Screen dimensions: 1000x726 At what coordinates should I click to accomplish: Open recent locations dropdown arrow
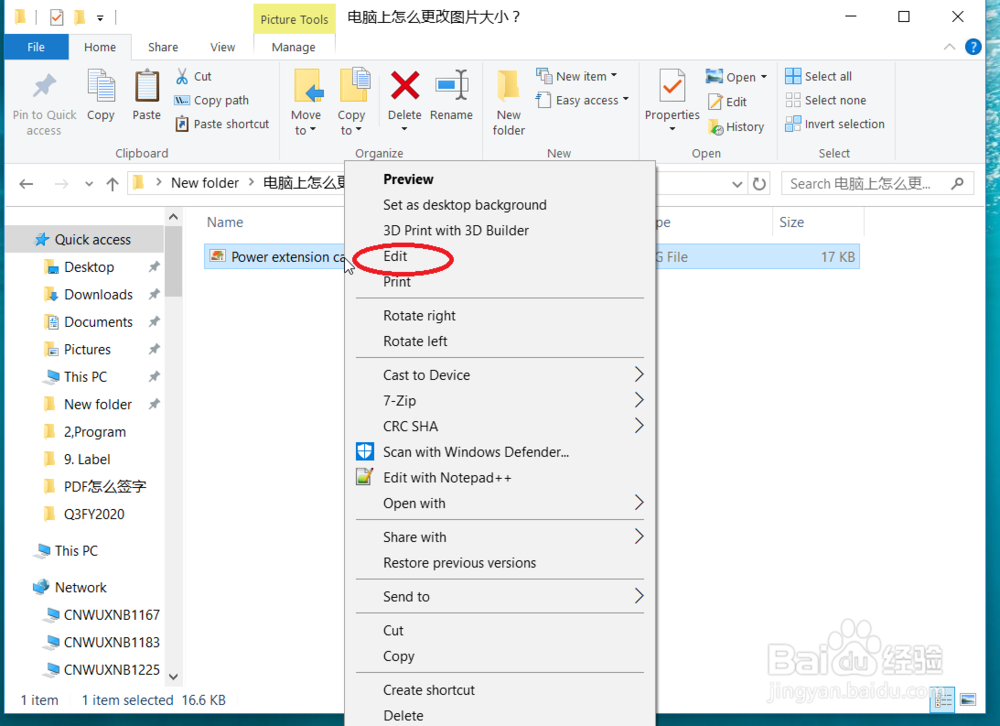click(89, 184)
